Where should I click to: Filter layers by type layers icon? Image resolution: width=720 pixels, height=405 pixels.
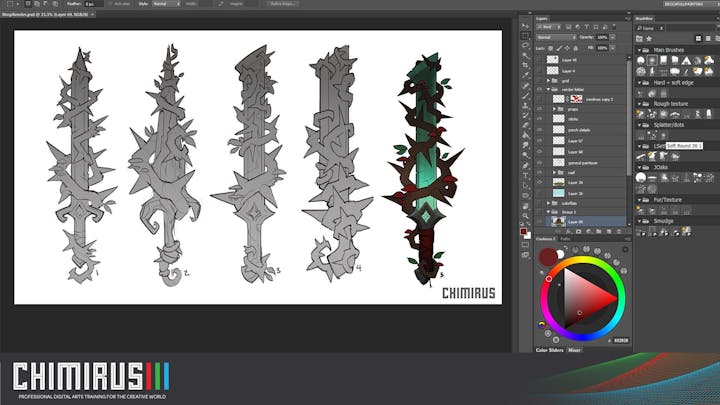[x=587, y=27]
